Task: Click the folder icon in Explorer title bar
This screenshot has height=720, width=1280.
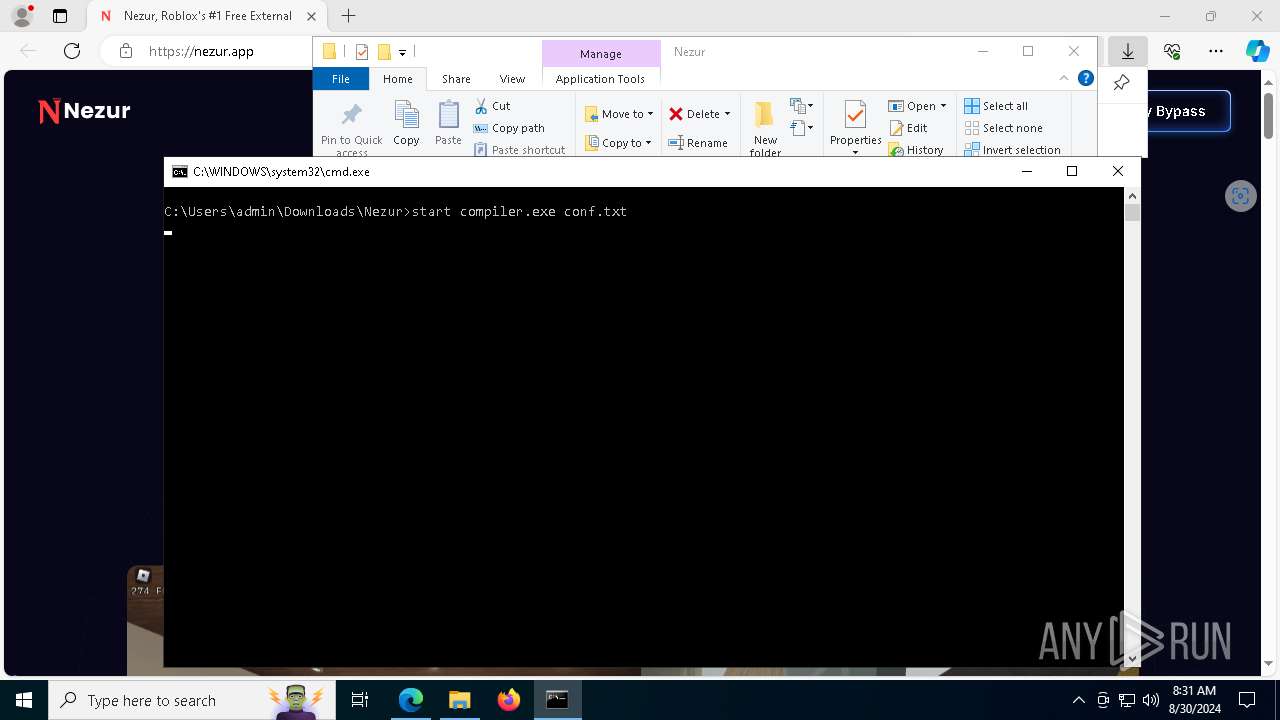Action: point(329,52)
